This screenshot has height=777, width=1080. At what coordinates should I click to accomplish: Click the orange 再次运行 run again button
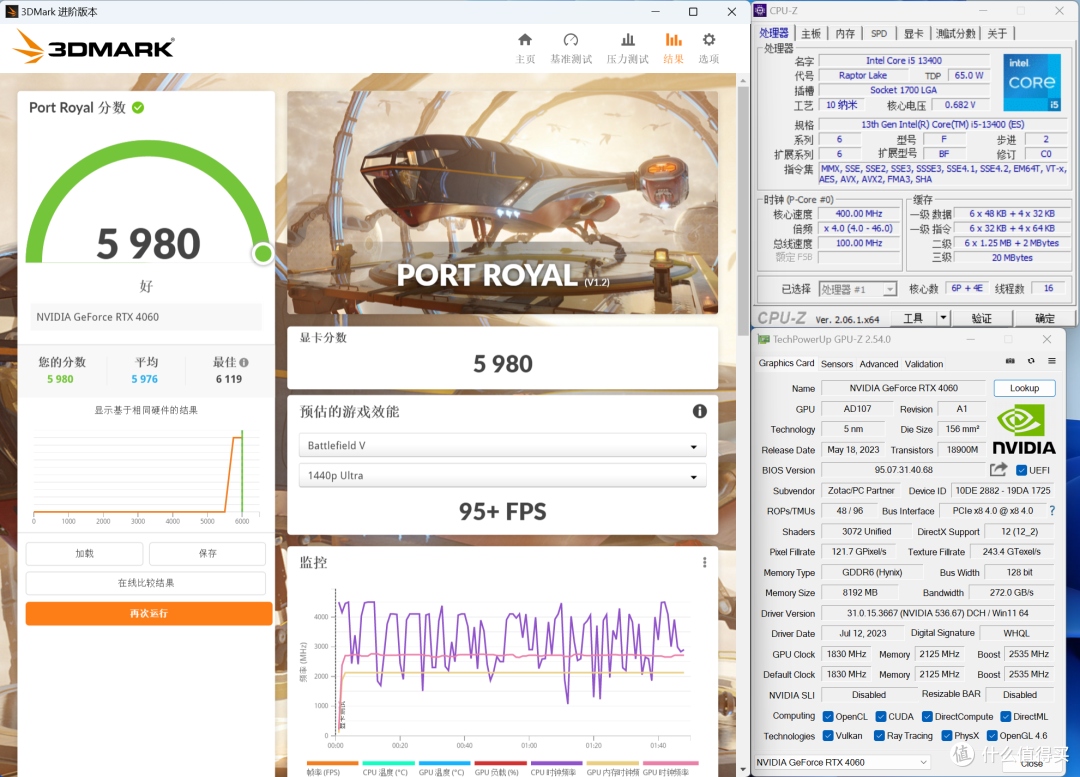(149, 613)
